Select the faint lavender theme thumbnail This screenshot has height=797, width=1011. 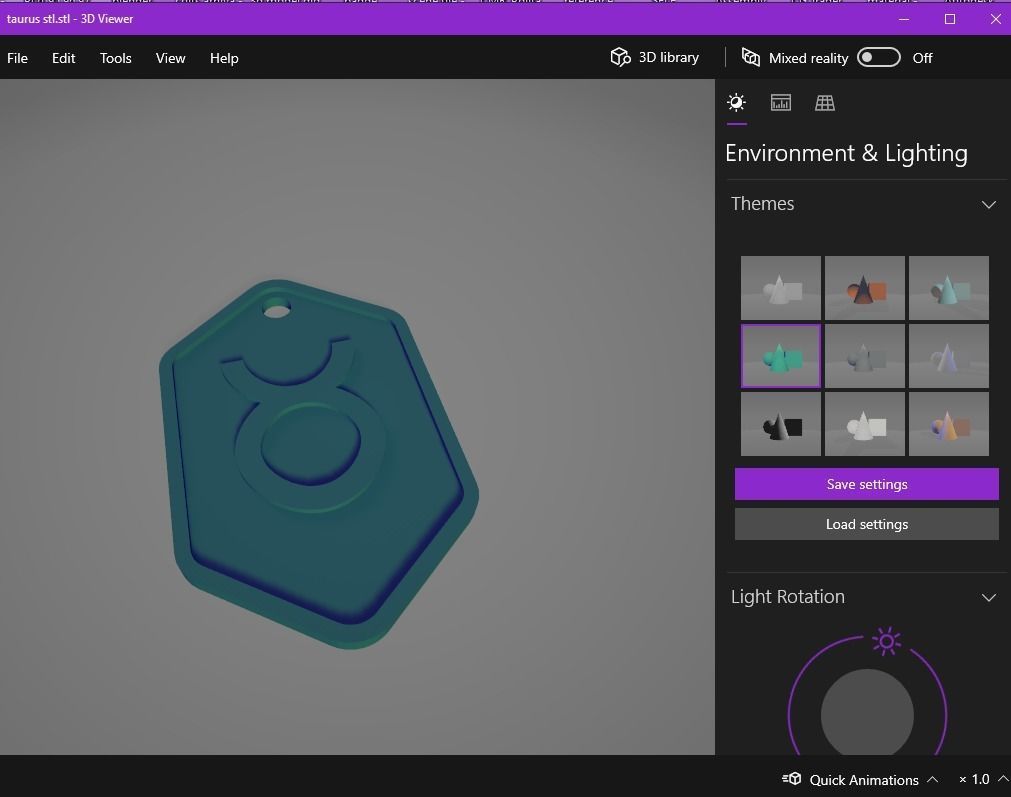(x=948, y=356)
